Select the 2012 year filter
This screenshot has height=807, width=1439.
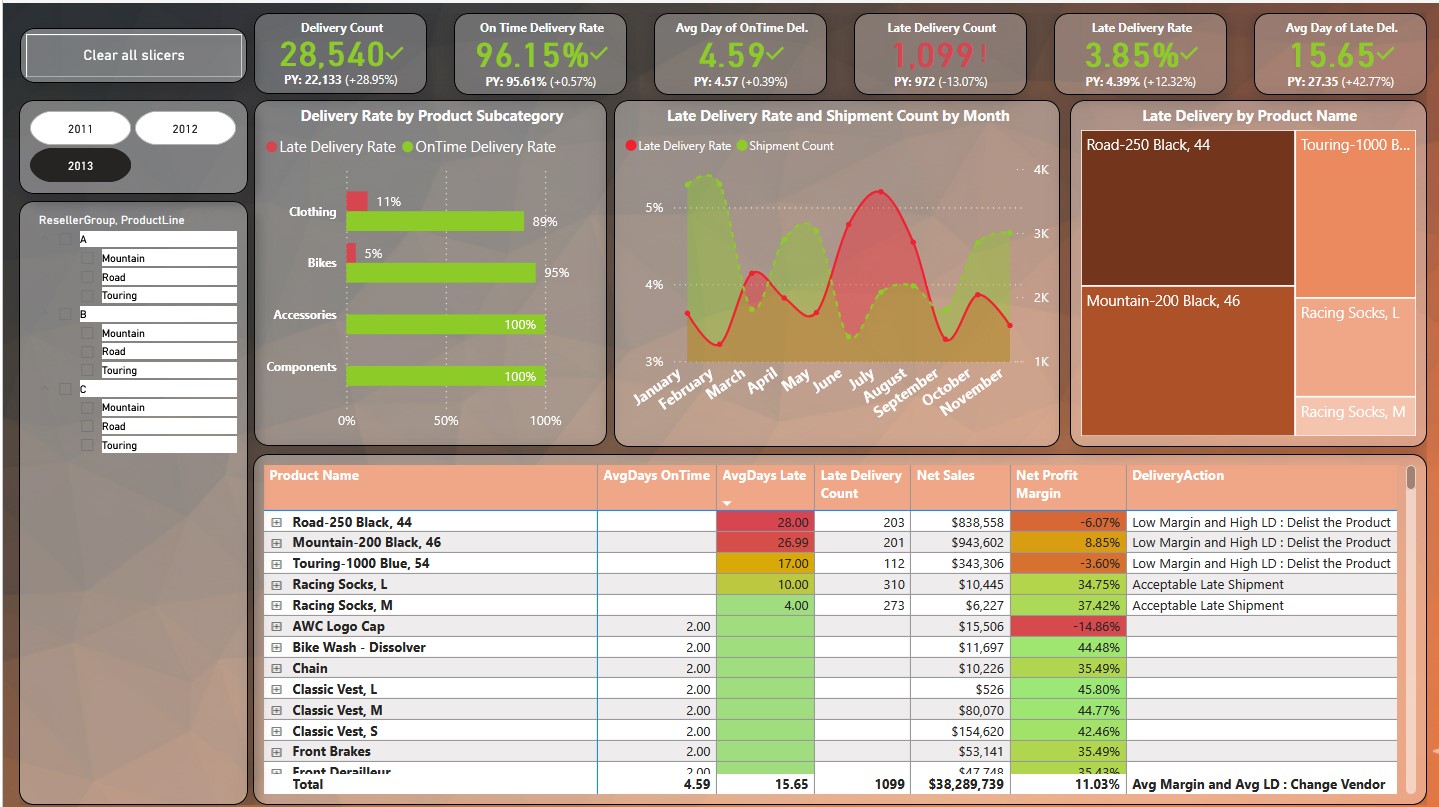[184, 128]
